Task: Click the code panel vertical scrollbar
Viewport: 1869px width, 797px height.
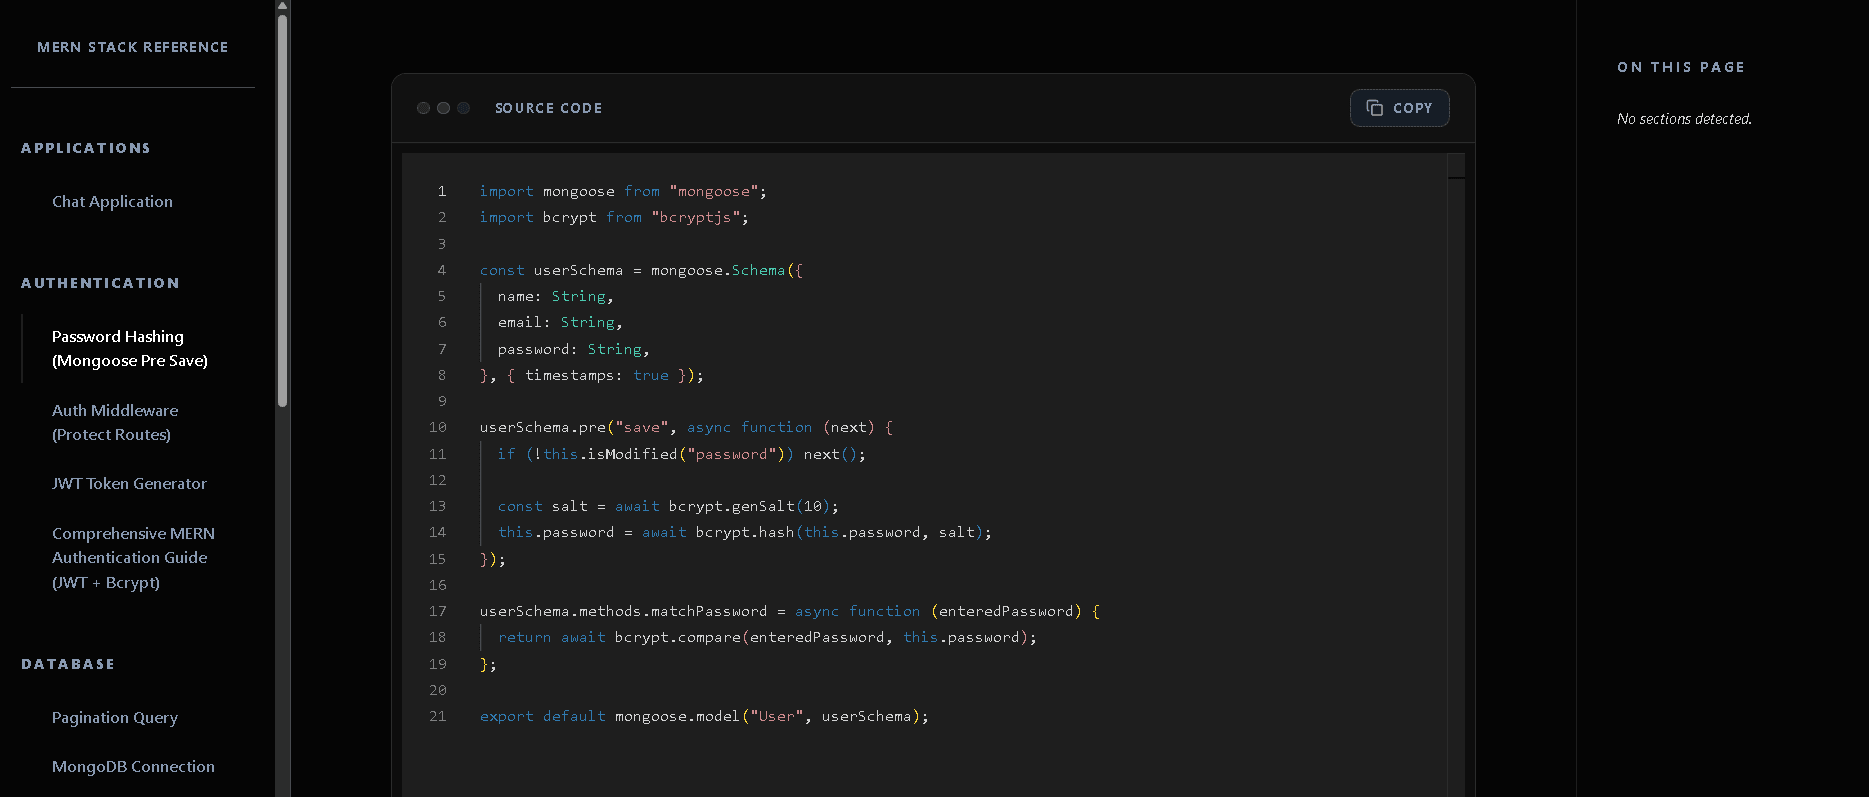Action: tap(1456, 475)
